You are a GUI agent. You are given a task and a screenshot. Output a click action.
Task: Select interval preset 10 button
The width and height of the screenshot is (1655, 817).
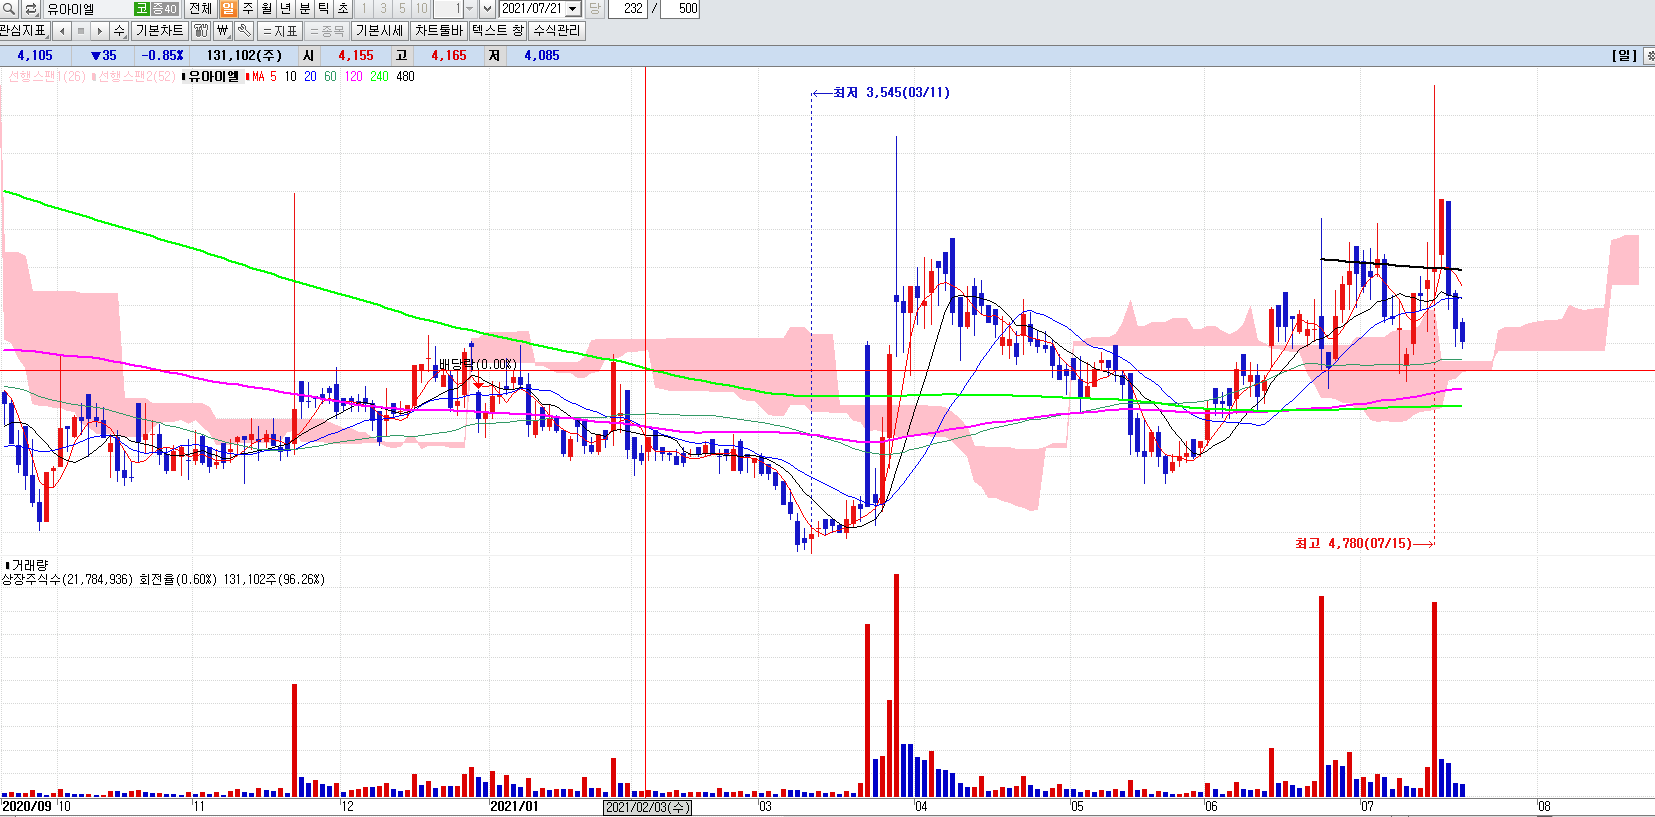pyautogui.click(x=421, y=9)
